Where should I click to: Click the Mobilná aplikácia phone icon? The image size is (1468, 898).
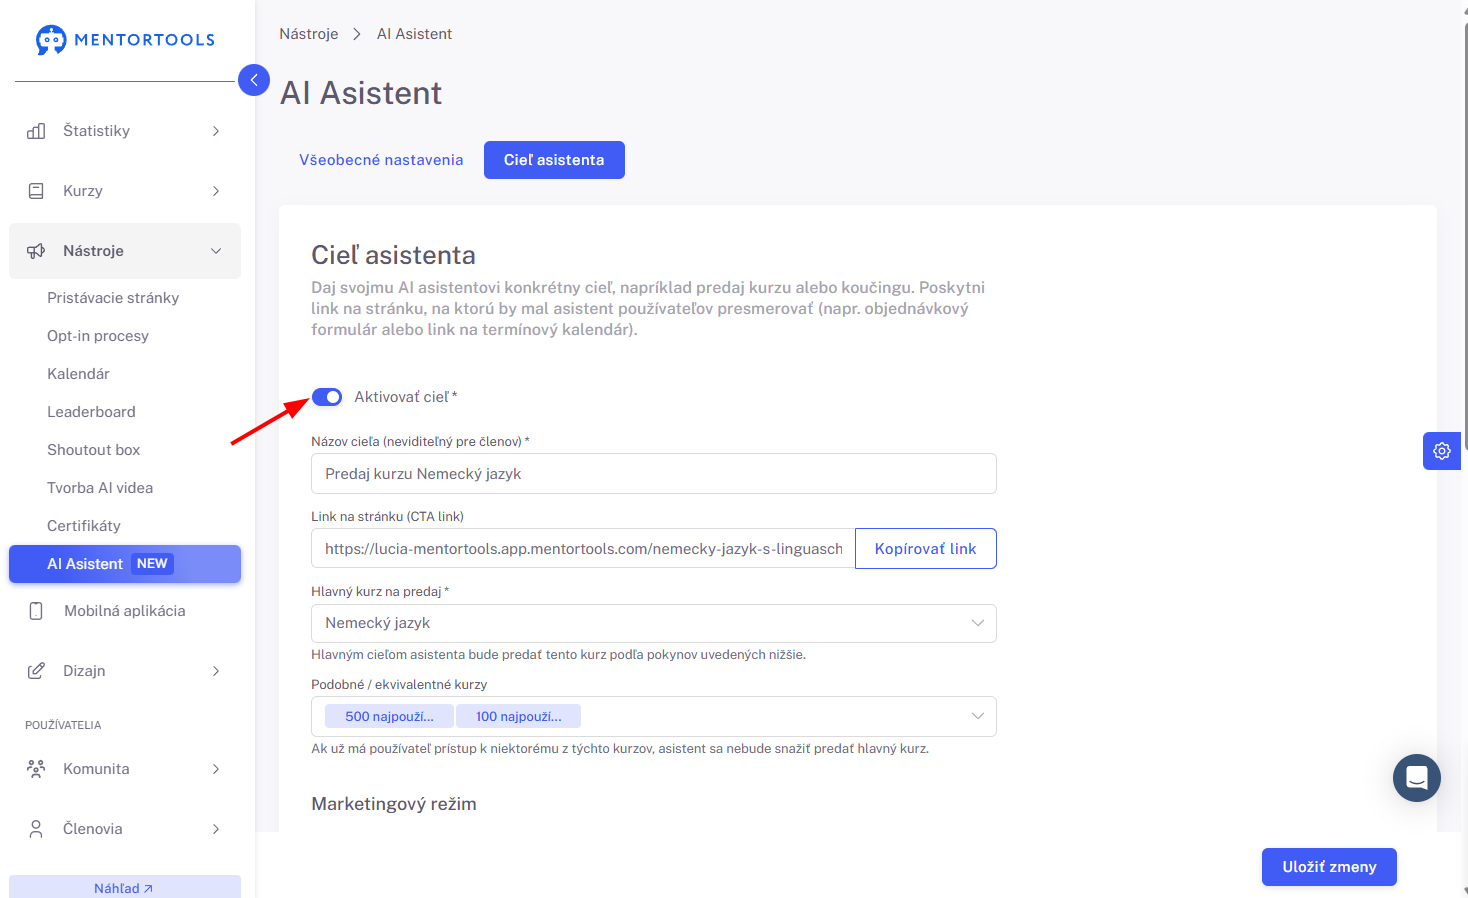[36, 611]
